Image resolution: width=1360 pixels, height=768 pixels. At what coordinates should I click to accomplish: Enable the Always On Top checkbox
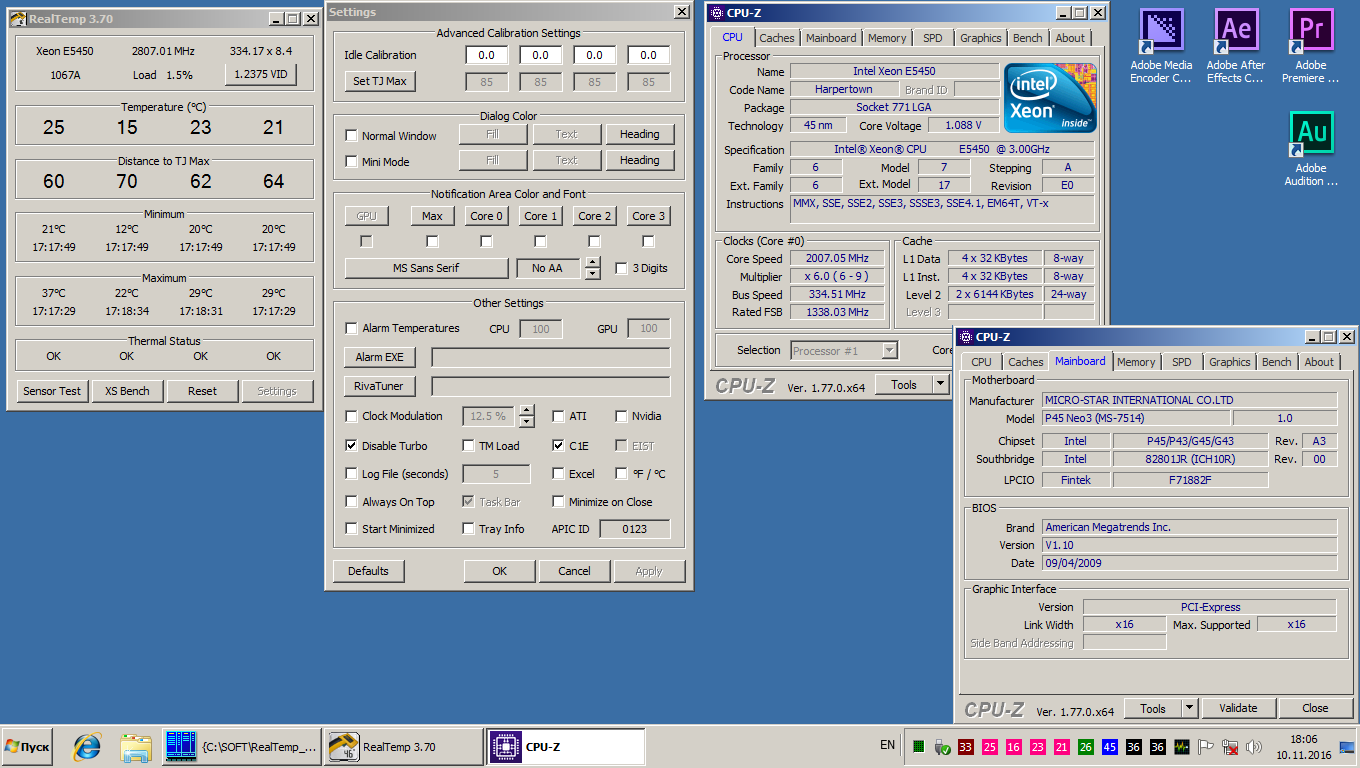point(352,502)
